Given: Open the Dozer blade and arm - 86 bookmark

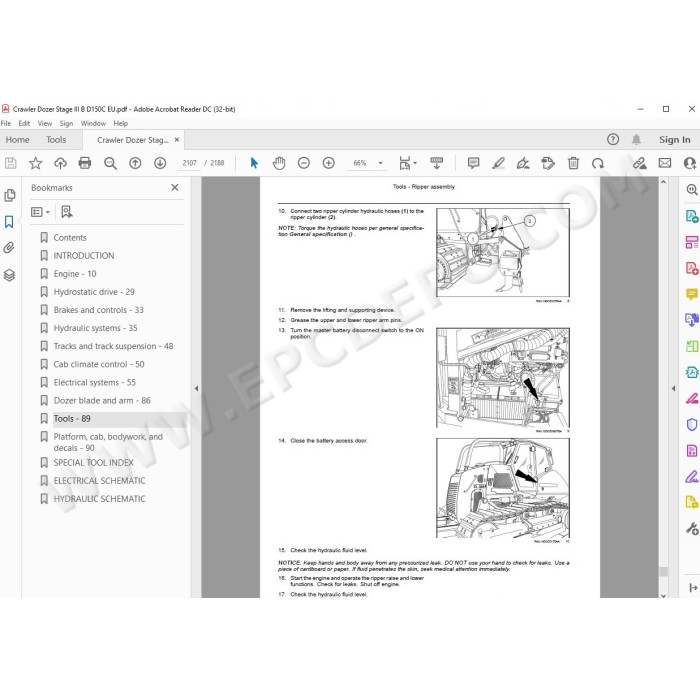Looking at the screenshot, I should (102, 400).
